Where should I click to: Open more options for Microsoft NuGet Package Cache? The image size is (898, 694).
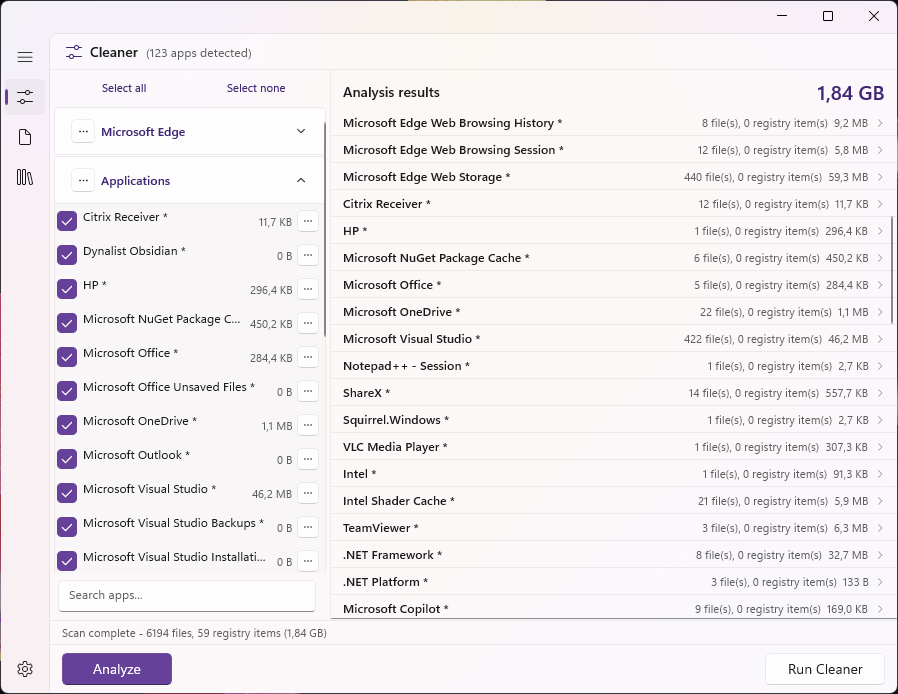(x=308, y=323)
